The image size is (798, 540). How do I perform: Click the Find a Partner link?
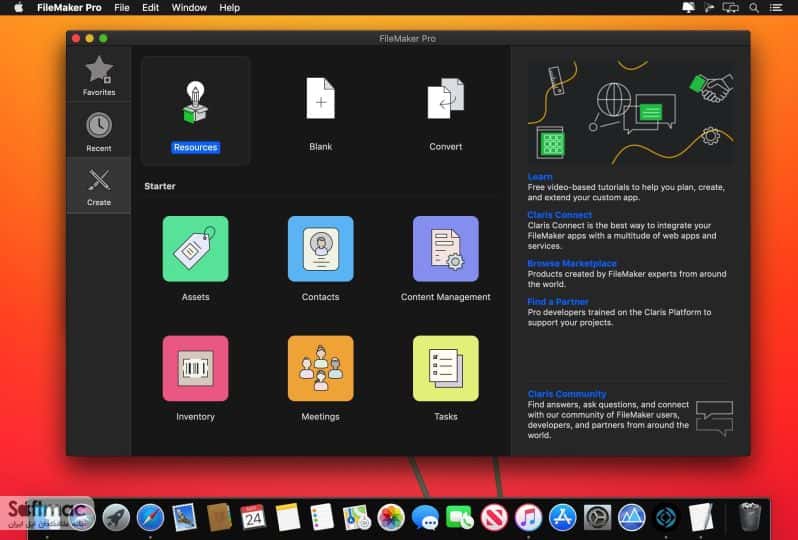[558, 301]
